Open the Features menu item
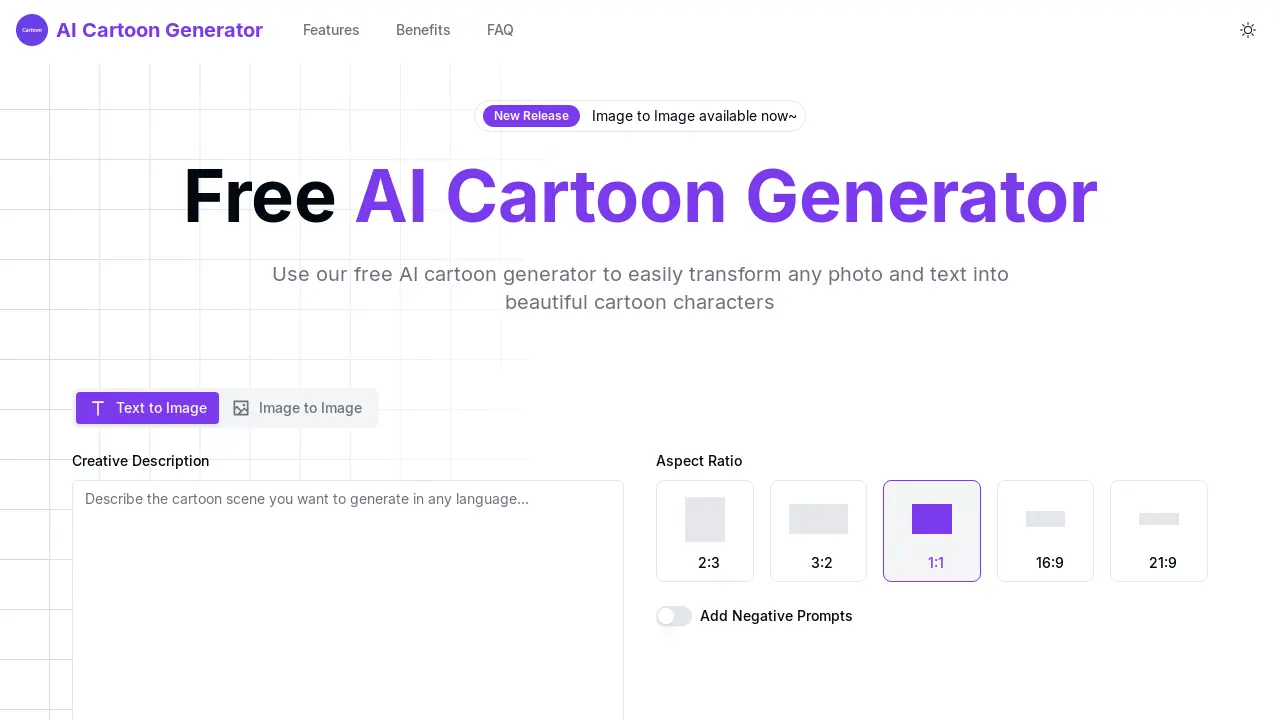The width and height of the screenshot is (1280, 720). tap(331, 30)
